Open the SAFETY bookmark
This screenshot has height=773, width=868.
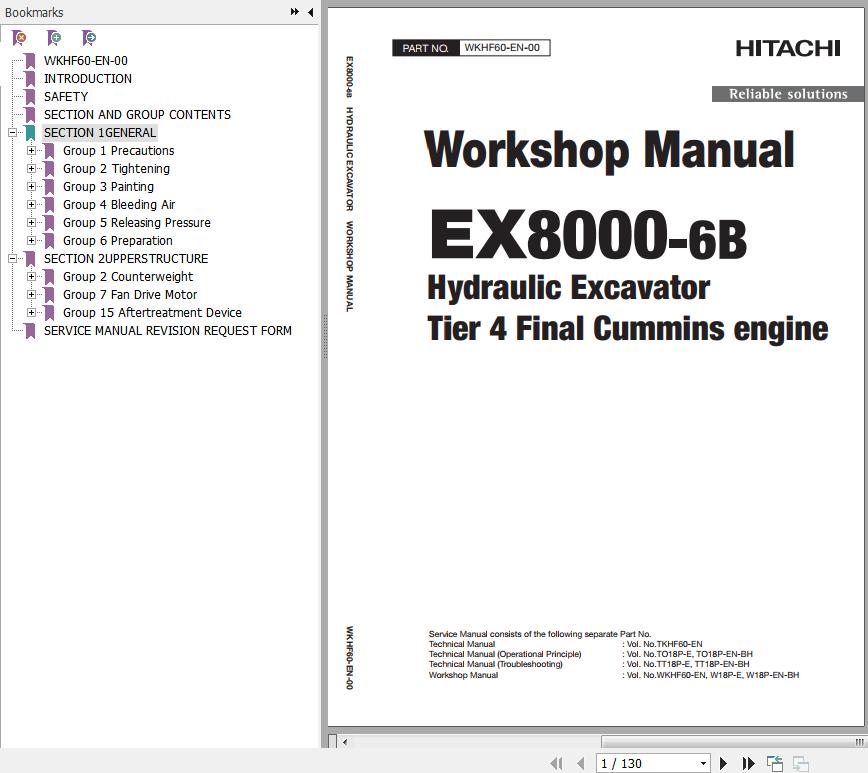coord(66,96)
